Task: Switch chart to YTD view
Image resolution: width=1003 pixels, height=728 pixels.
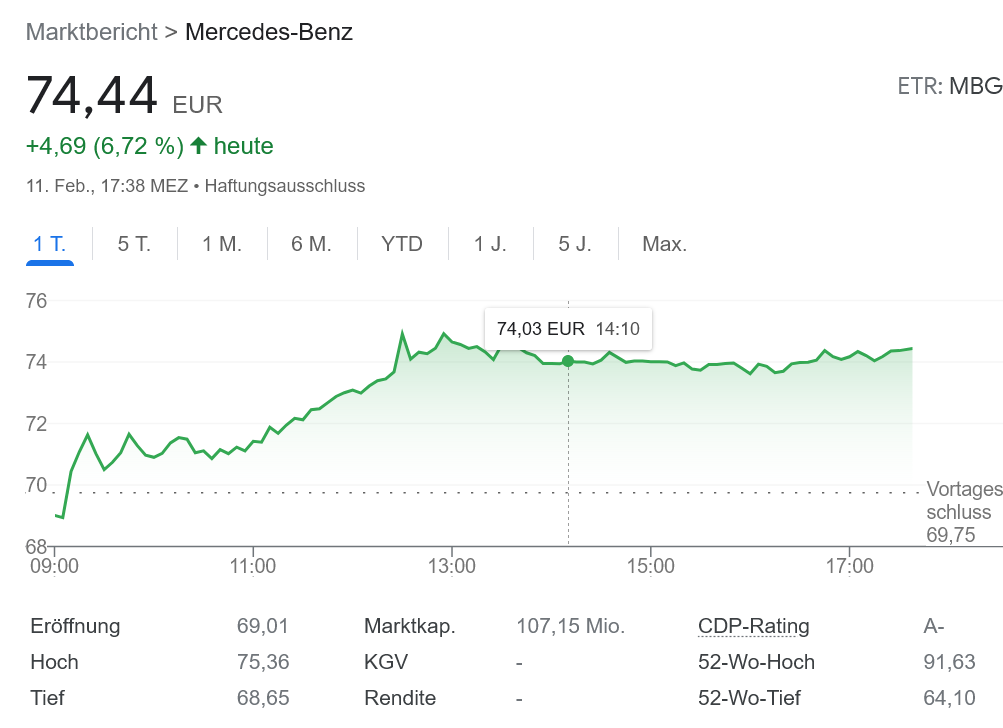Action: click(402, 244)
